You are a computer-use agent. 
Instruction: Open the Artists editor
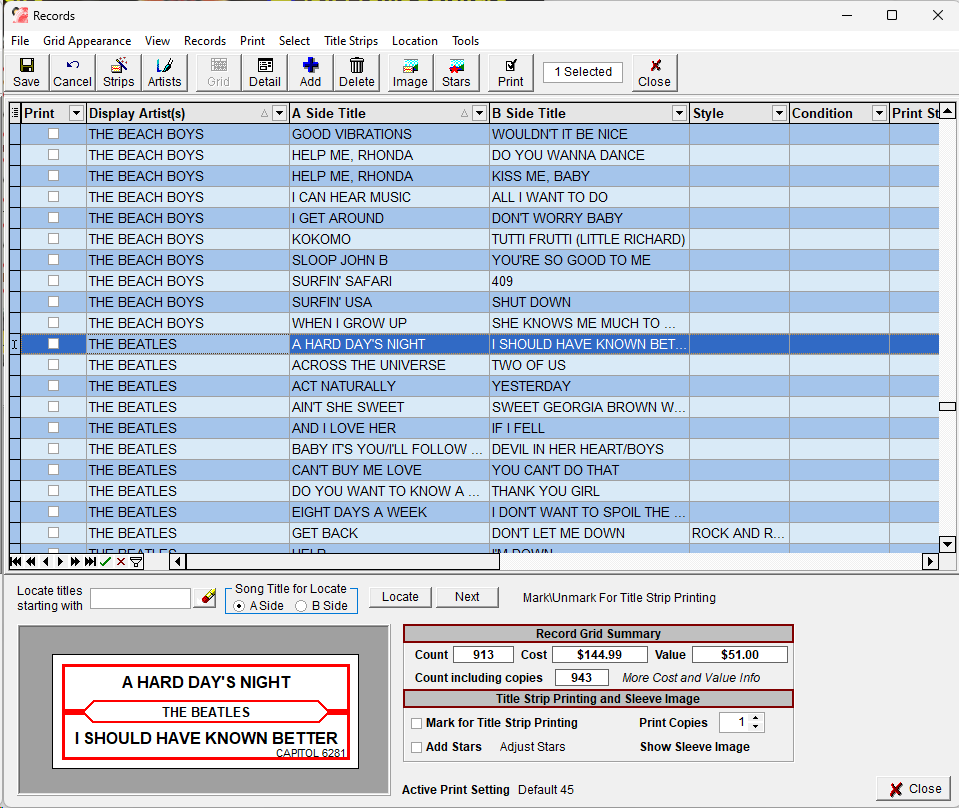165,72
